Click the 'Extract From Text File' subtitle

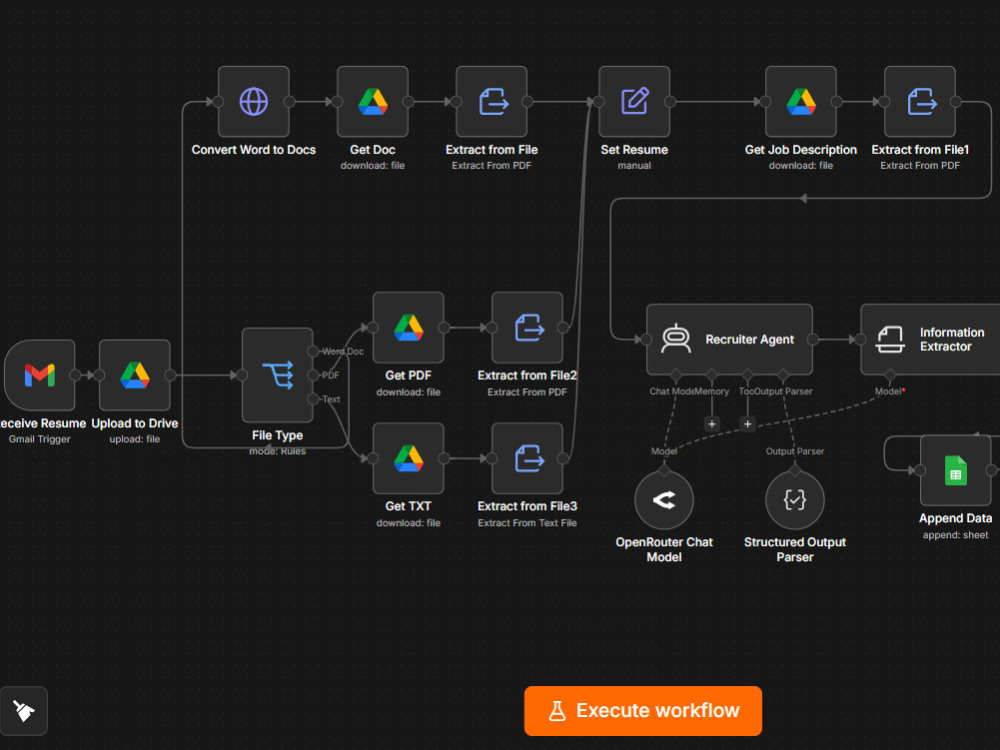pos(527,523)
